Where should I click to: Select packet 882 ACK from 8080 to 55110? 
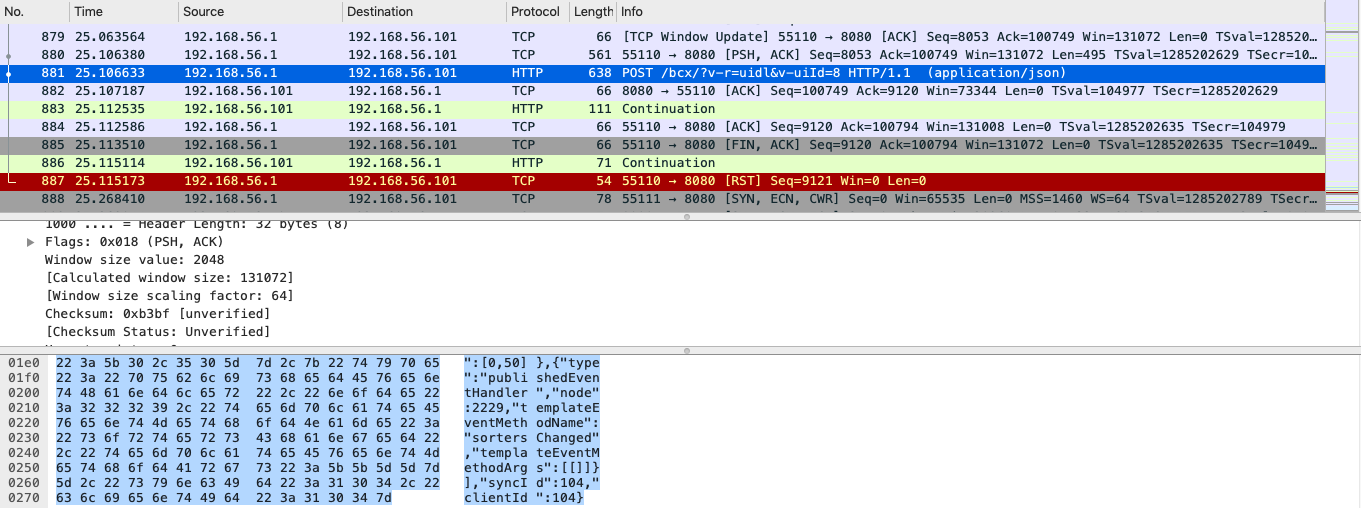[662, 91]
